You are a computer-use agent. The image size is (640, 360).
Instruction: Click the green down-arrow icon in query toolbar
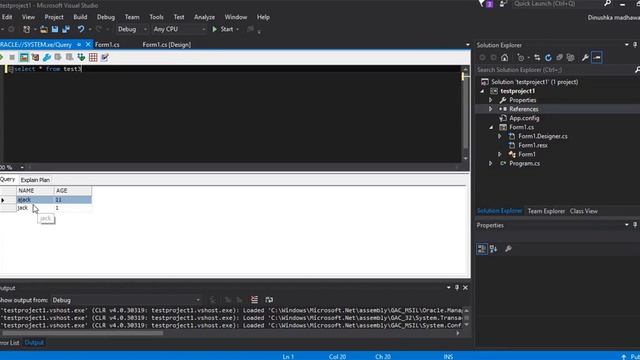81,58
